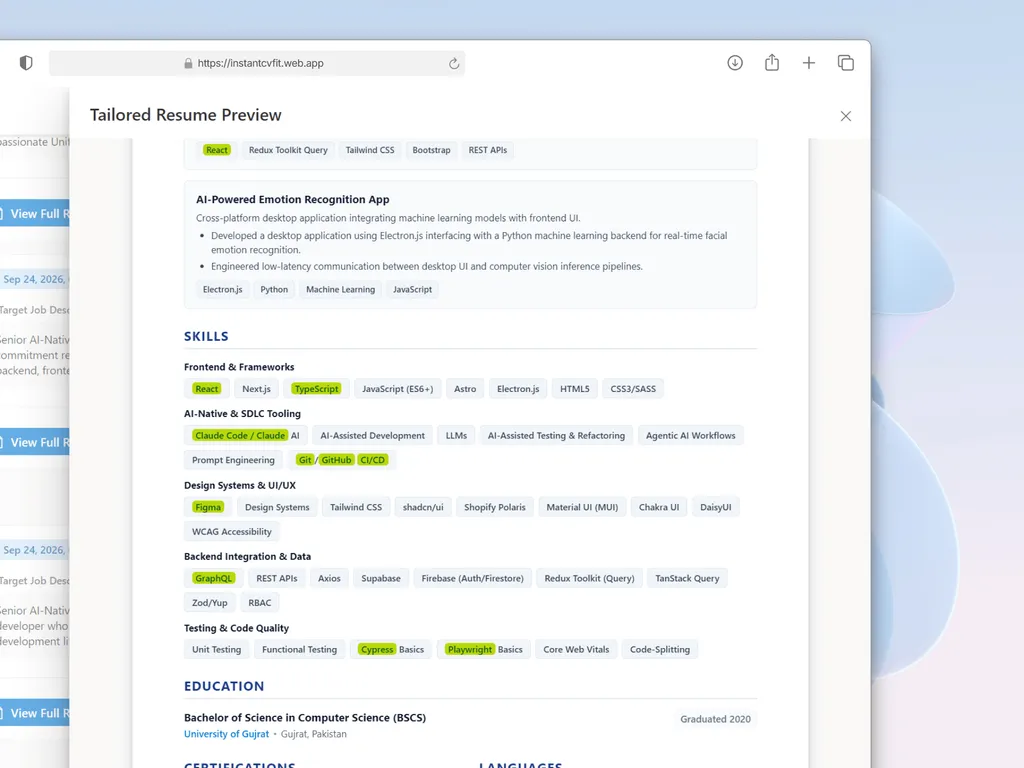
Task: Click the browser share icon
Action: coord(772,63)
